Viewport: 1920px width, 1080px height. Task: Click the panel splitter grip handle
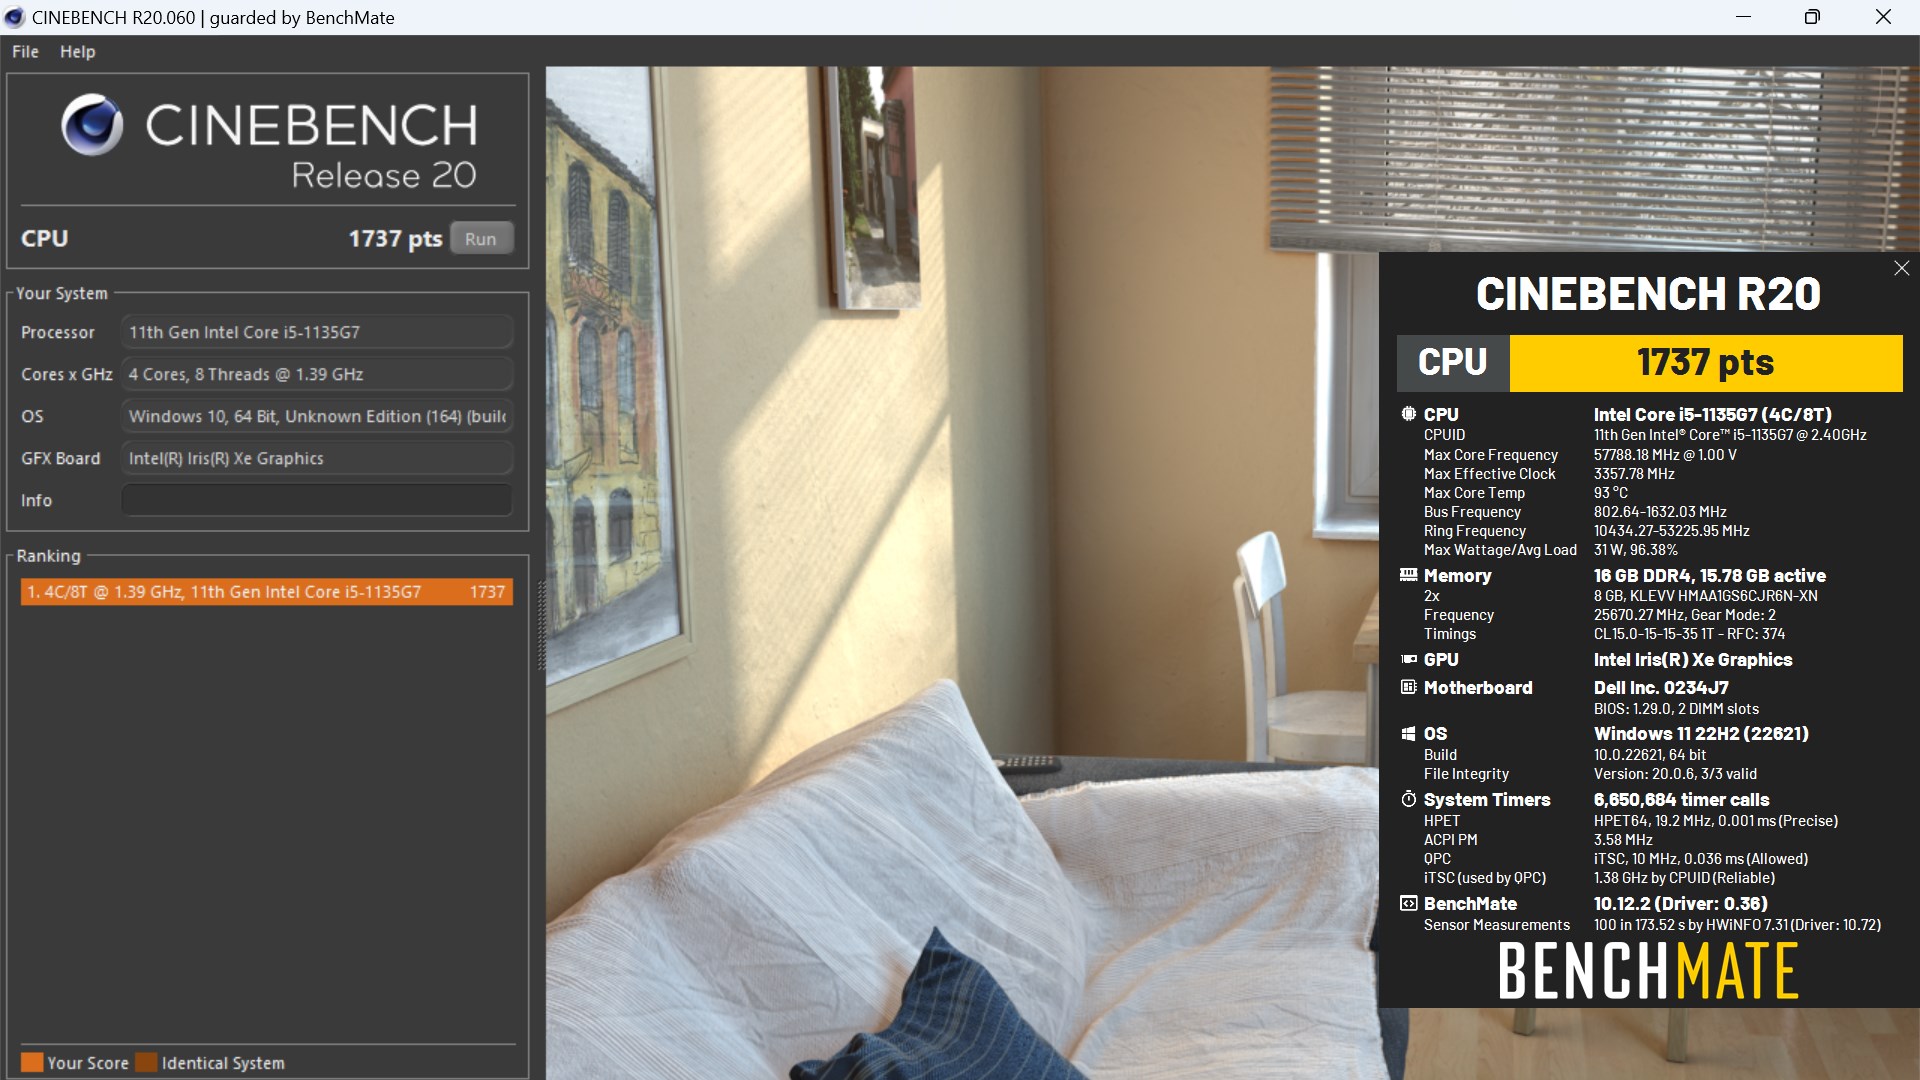542,625
